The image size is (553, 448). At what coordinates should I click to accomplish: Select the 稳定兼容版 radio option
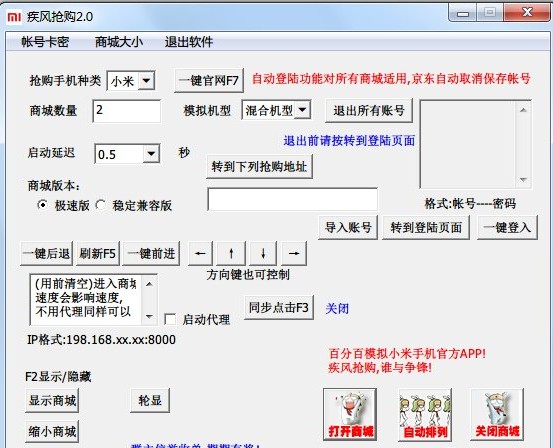click(x=101, y=205)
